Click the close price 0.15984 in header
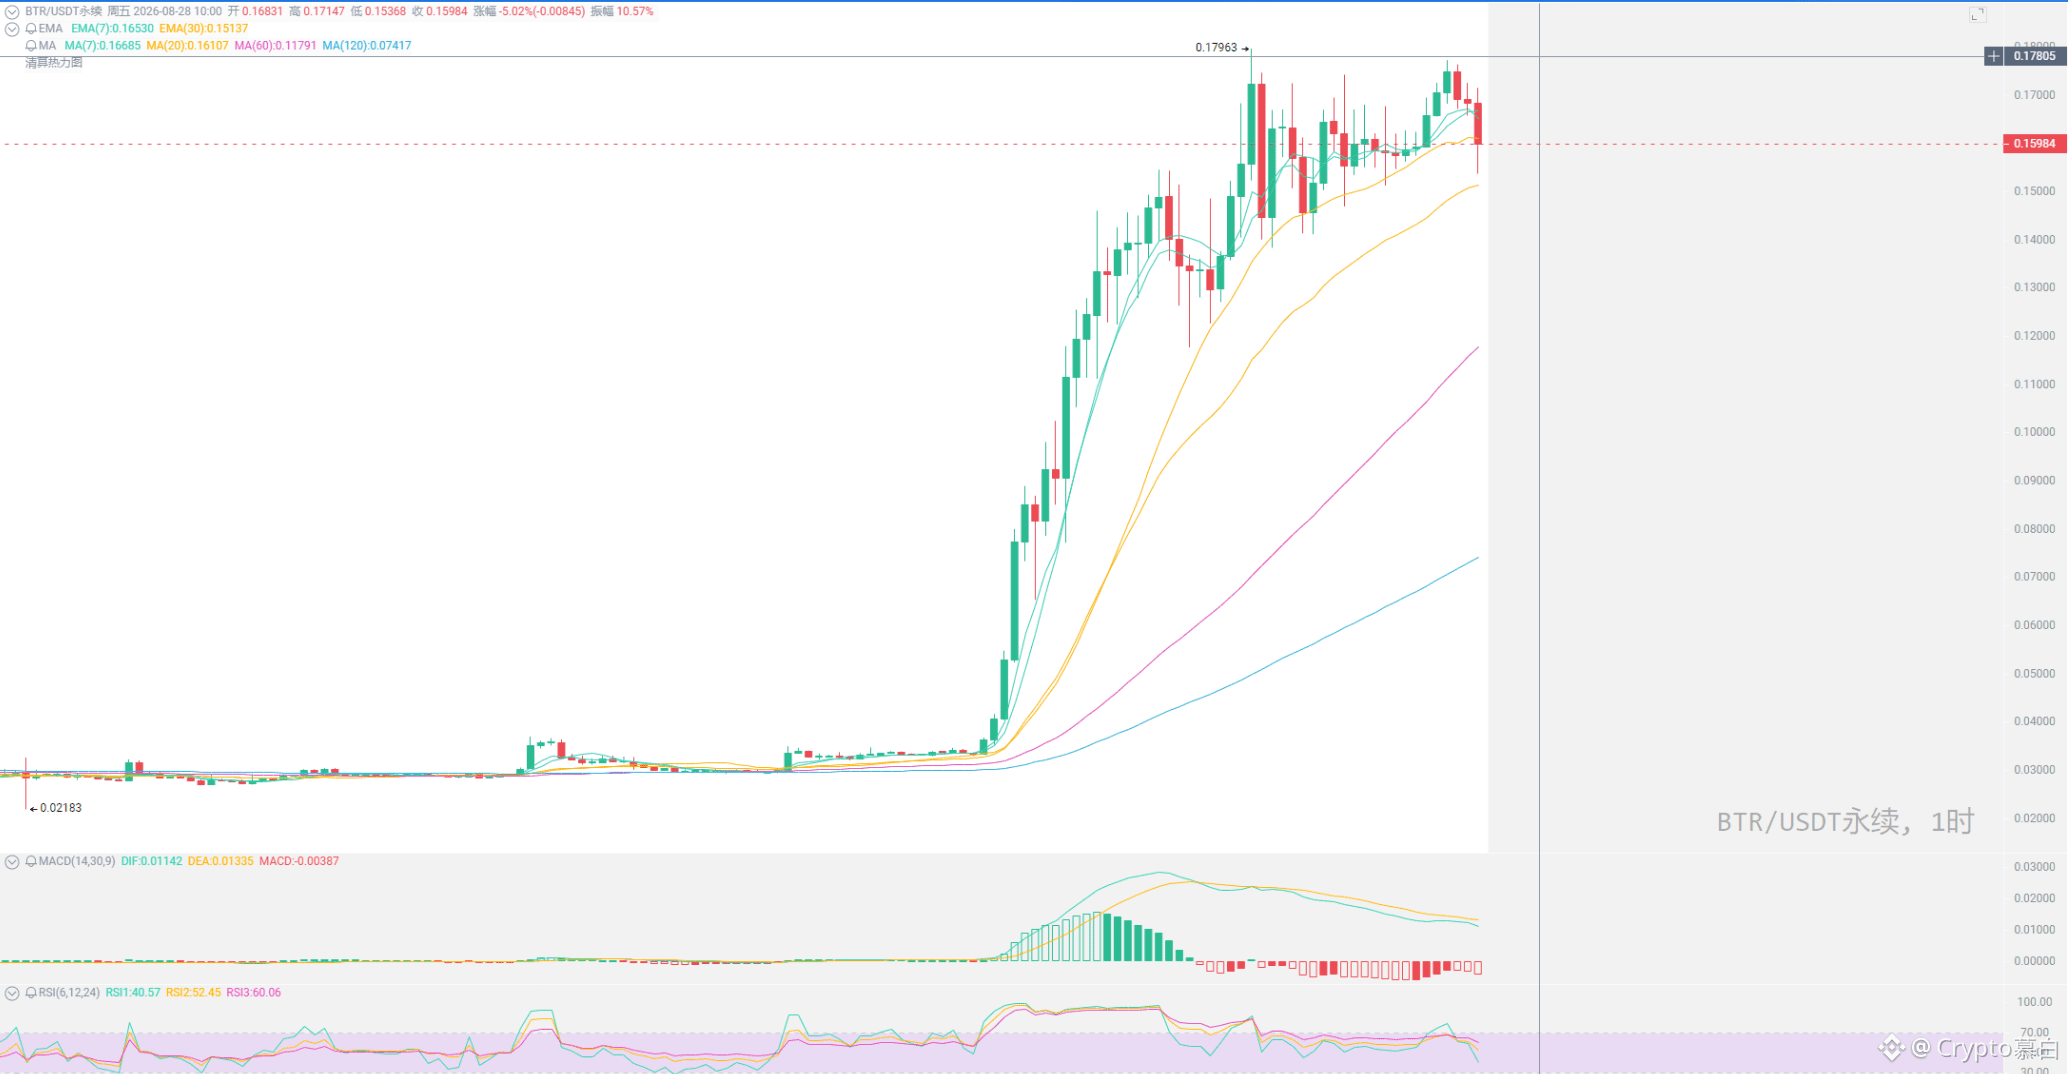2068x1074 pixels. click(446, 12)
